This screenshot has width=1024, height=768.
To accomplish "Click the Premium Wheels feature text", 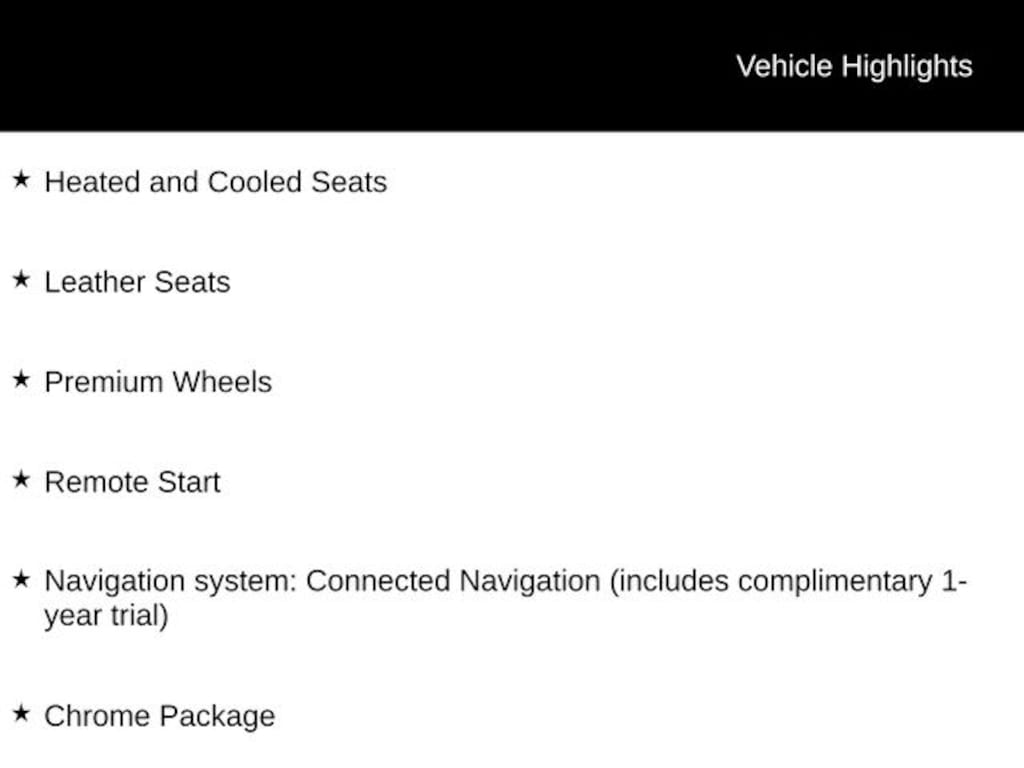I will (158, 382).
